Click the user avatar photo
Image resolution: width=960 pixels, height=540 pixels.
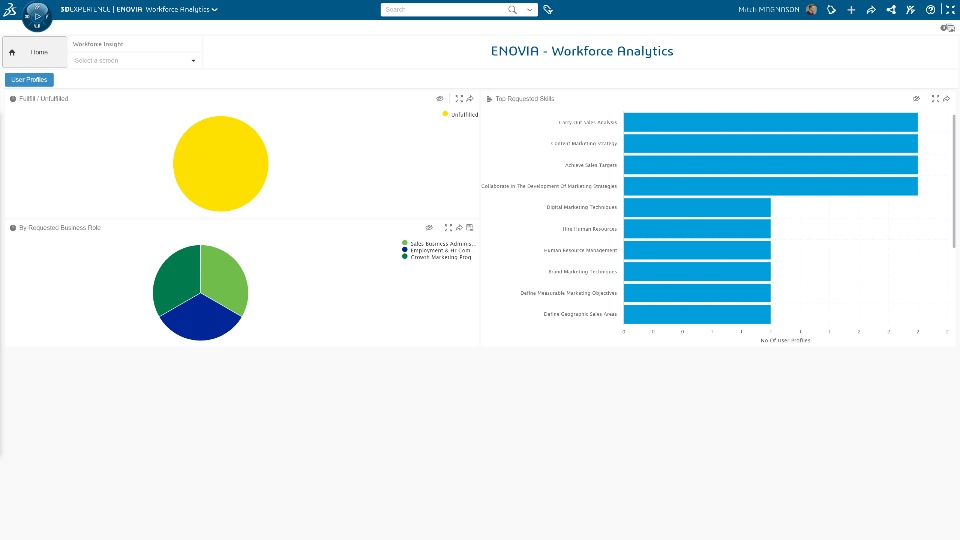pyautogui.click(x=812, y=10)
